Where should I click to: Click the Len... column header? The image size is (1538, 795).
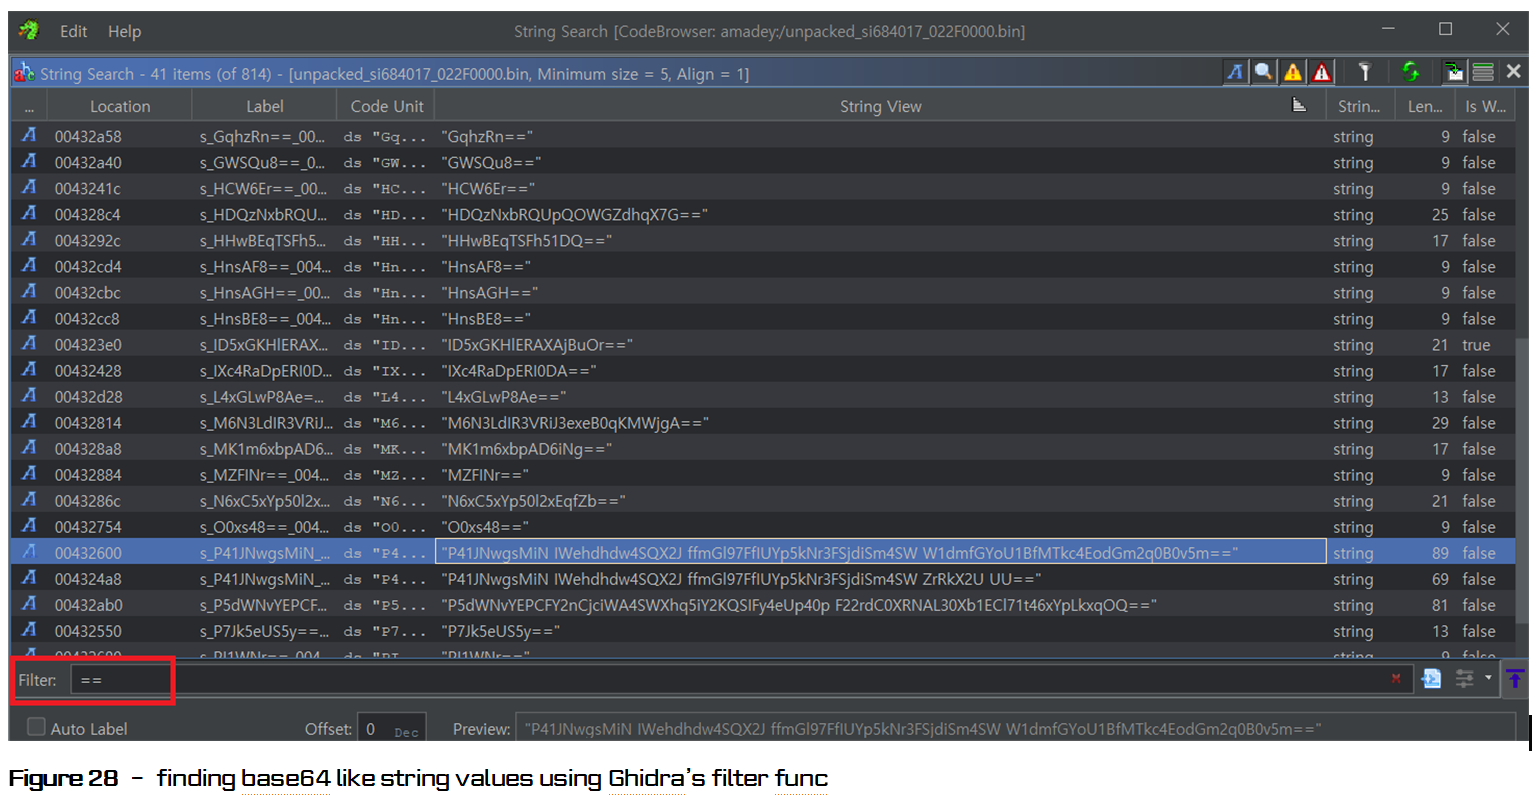pyautogui.click(x=1424, y=106)
